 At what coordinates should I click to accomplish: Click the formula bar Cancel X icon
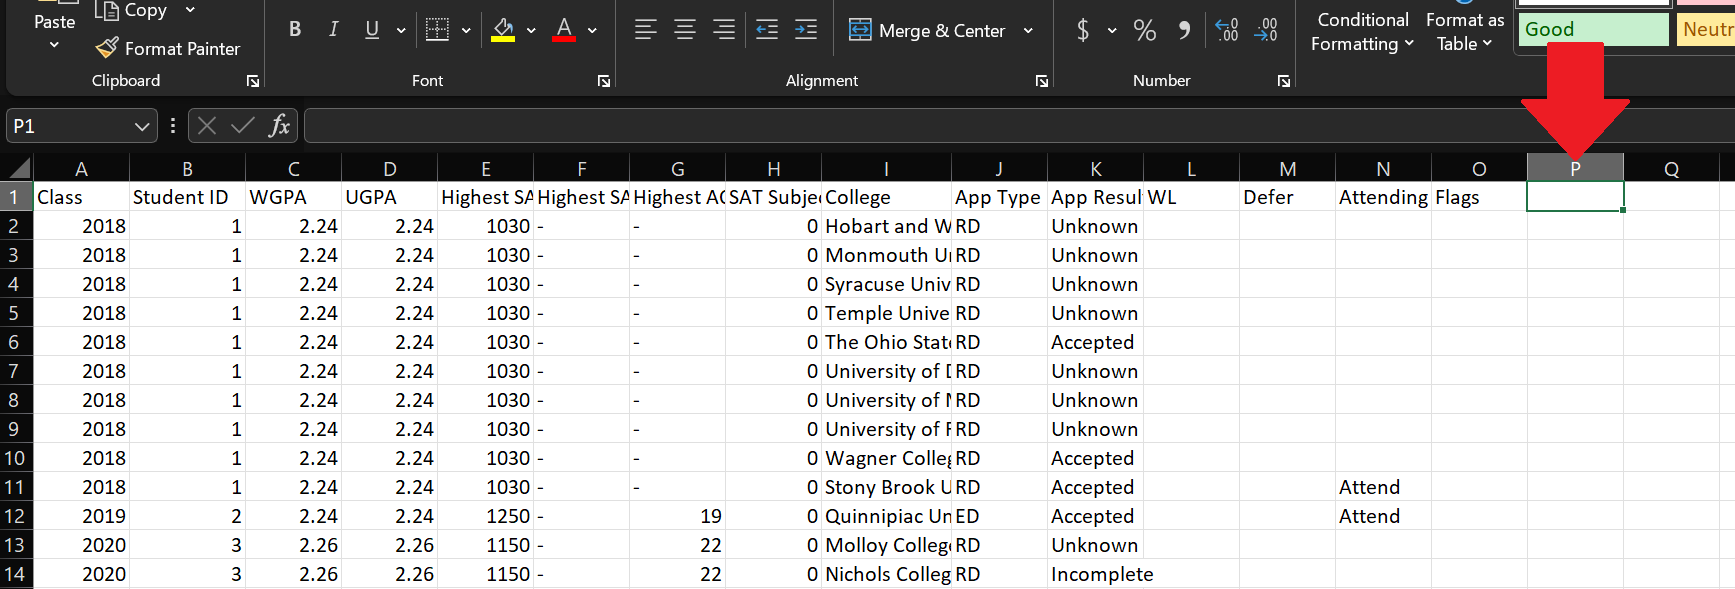point(207,125)
